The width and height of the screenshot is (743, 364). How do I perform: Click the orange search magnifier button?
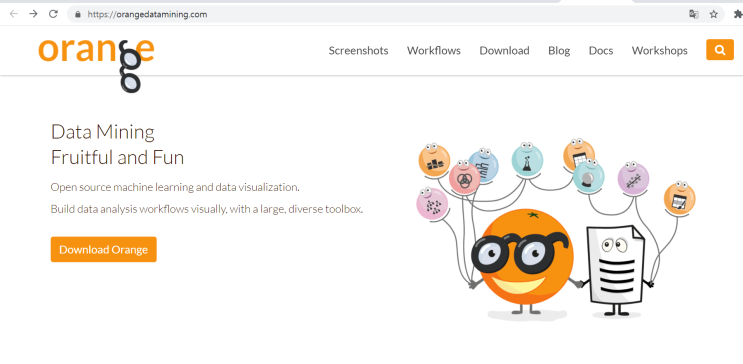click(720, 50)
